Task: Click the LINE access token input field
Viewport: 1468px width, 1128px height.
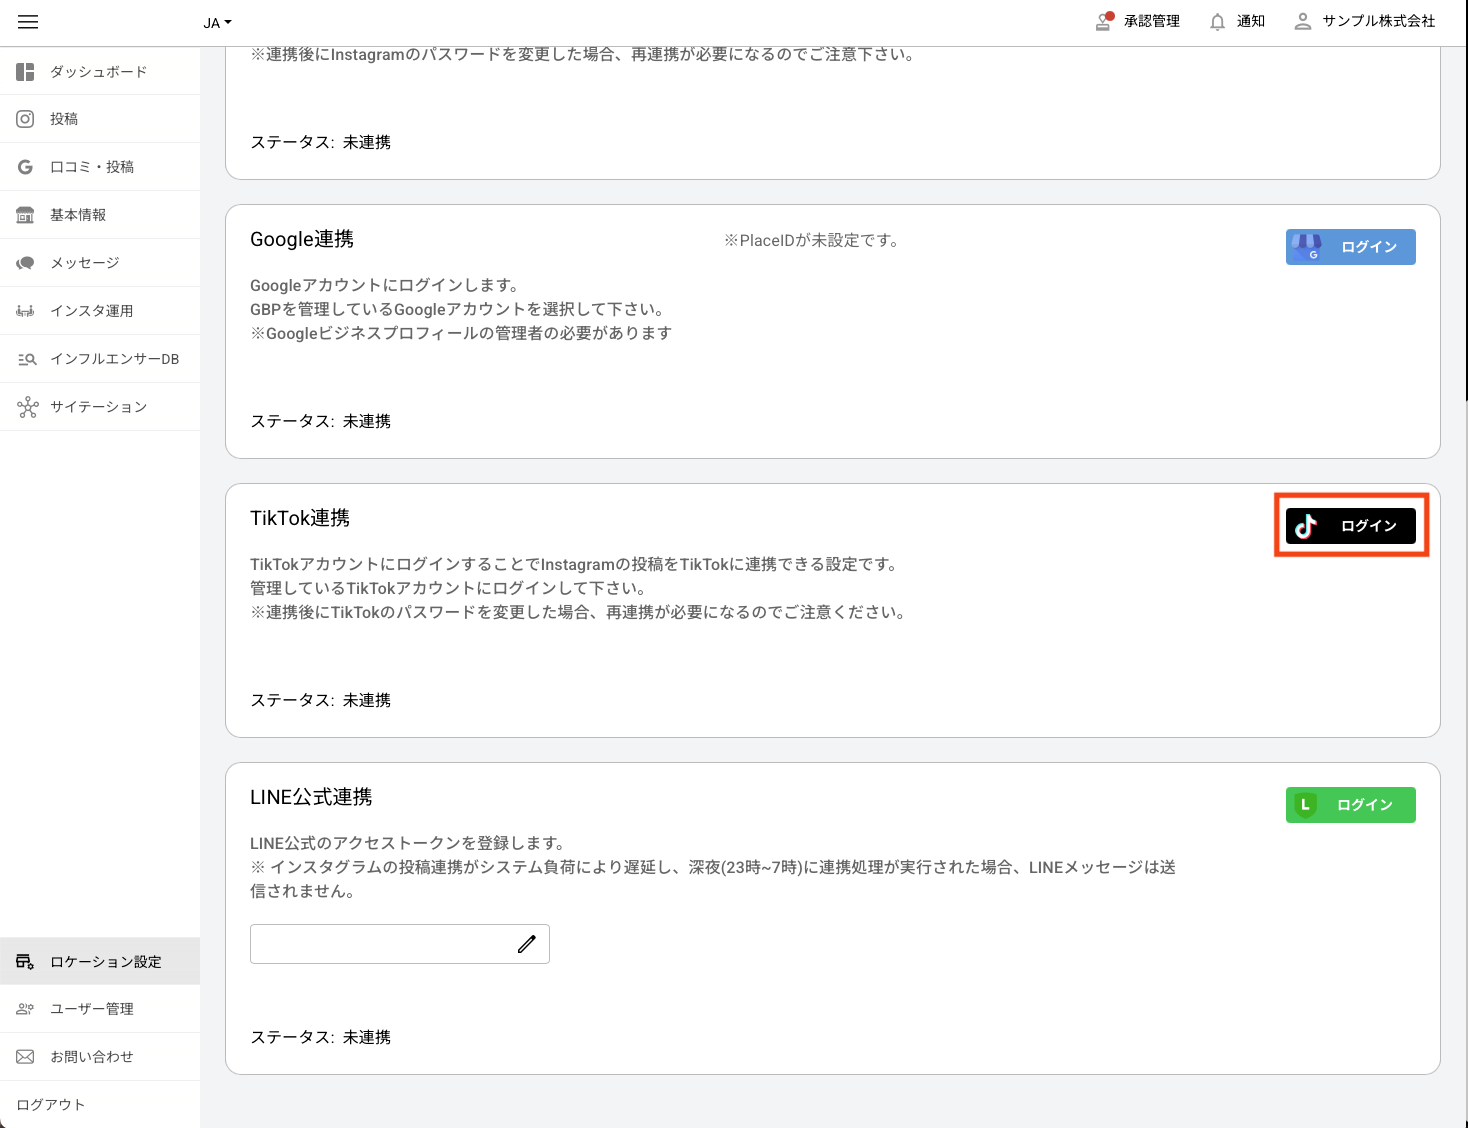Action: pyautogui.click(x=380, y=944)
